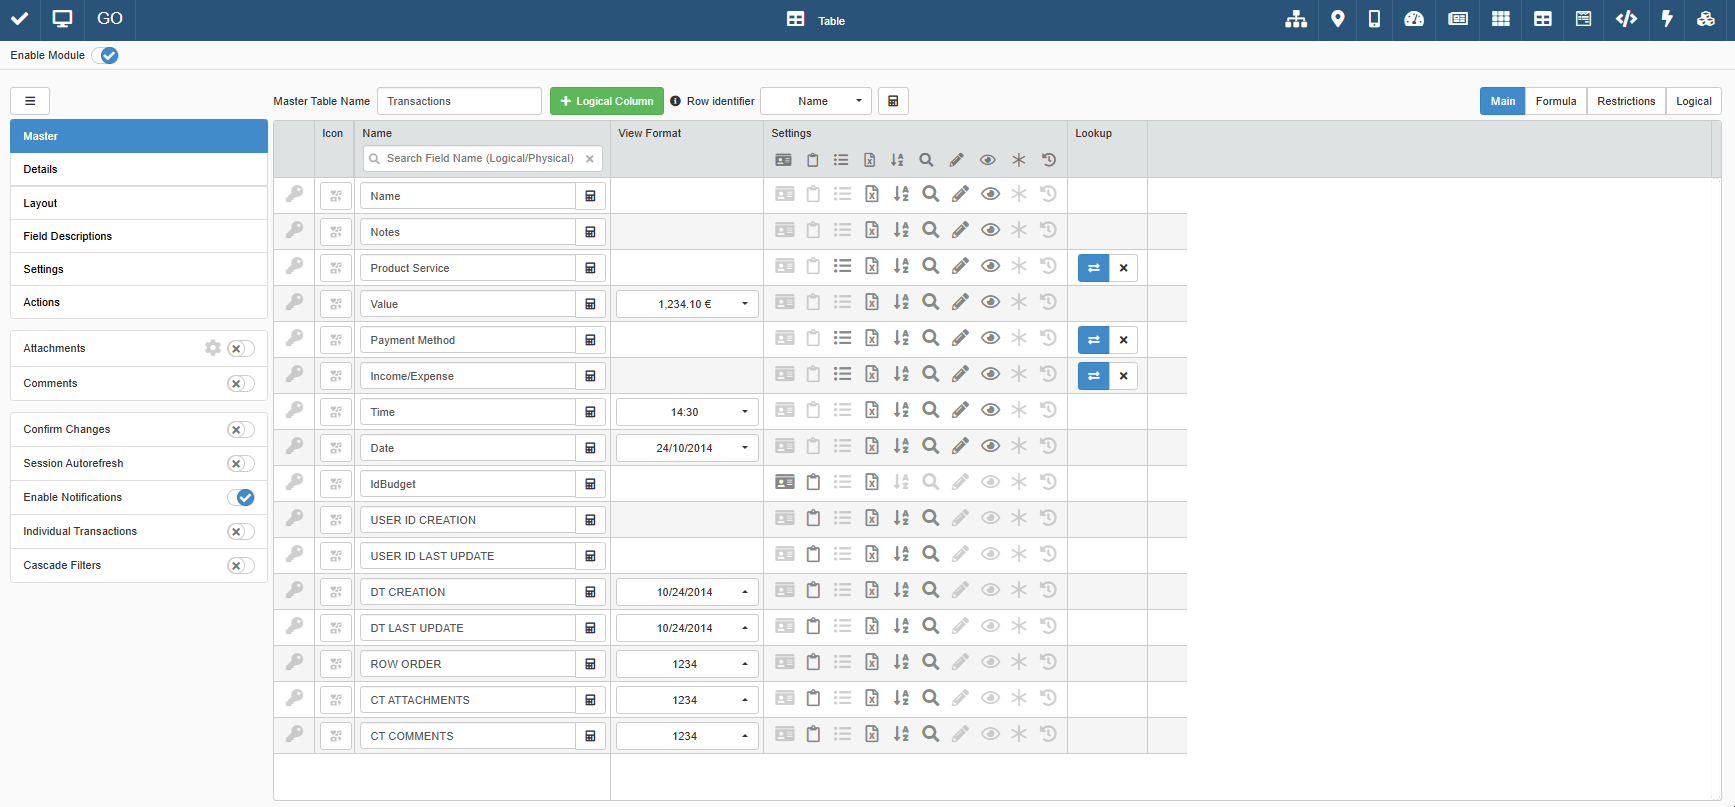
Task: Disable the Enable Notifications switch
Action: (x=240, y=497)
